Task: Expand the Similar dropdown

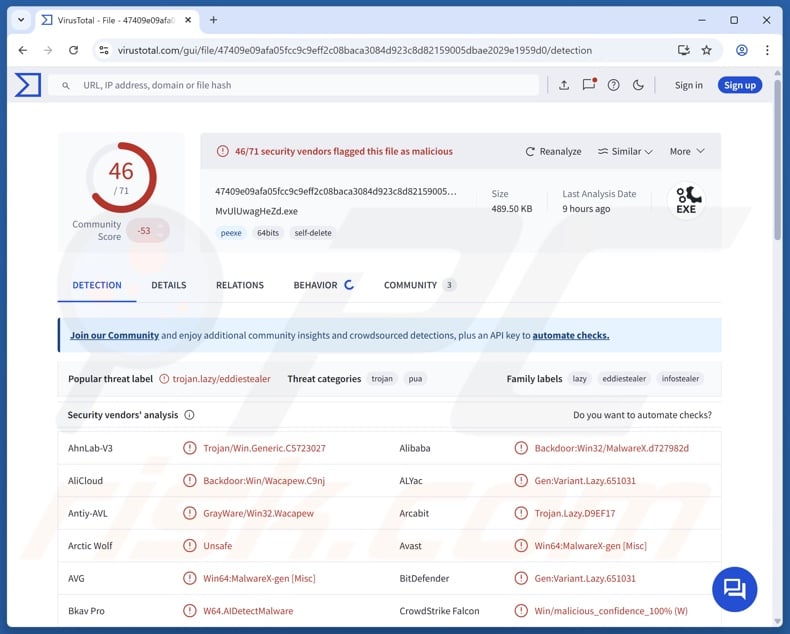Action: click(625, 151)
